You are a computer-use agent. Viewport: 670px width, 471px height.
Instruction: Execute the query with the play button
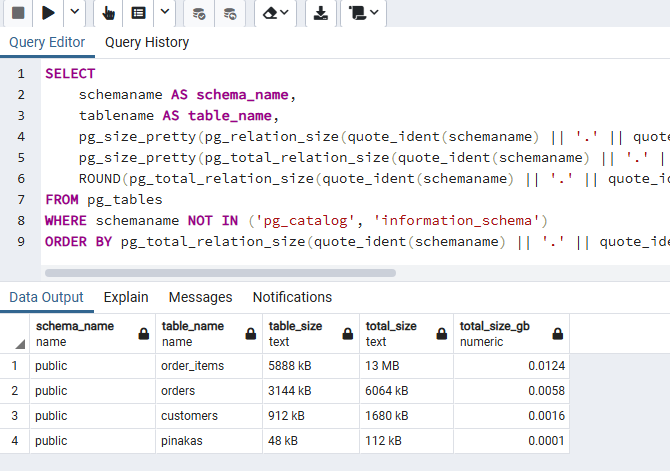click(48, 13)
